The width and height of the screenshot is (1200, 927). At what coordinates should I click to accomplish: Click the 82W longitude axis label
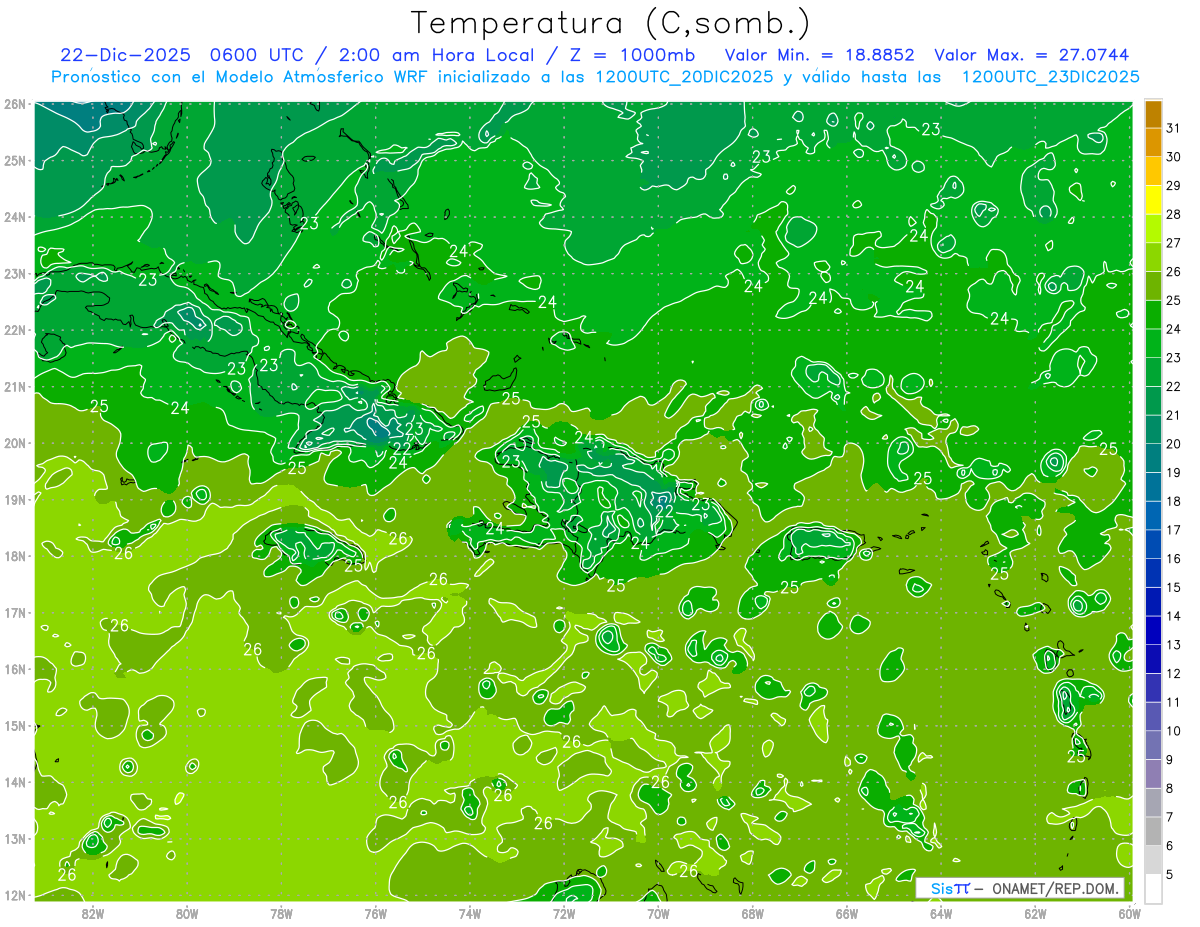tap(93, 912)
